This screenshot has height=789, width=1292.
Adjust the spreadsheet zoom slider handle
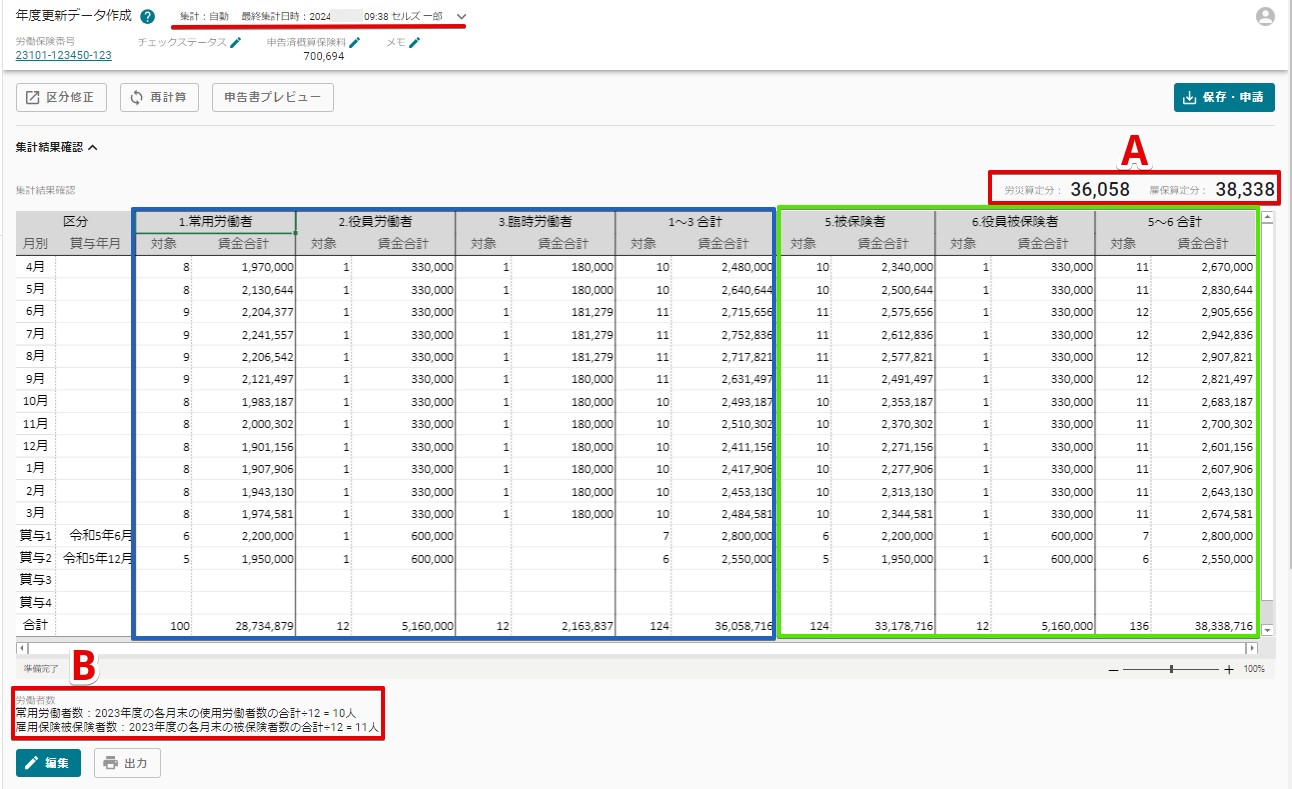(1171, 669)
